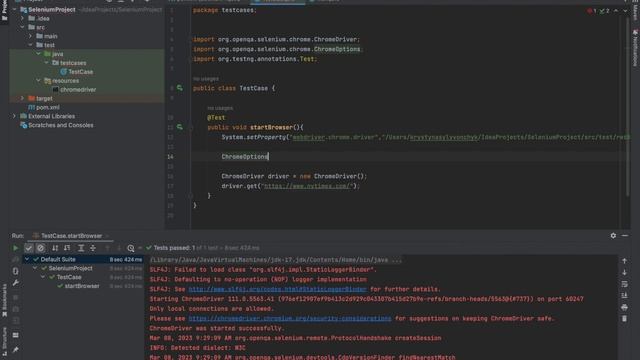
Task: Select startBrowser in test results
Action: [82, 286]
